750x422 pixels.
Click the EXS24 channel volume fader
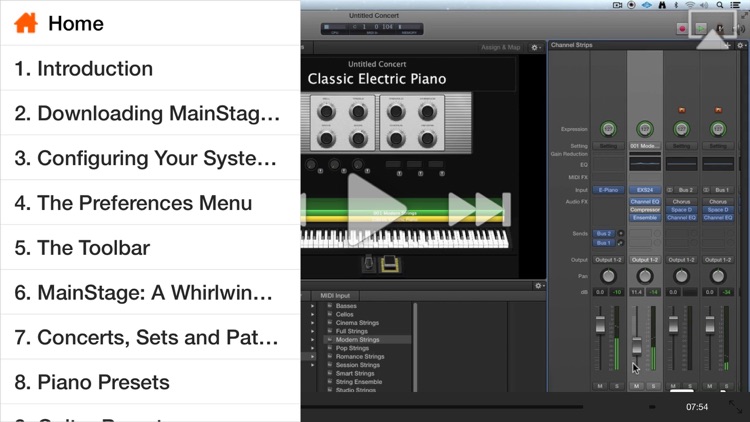coord(636,346)
